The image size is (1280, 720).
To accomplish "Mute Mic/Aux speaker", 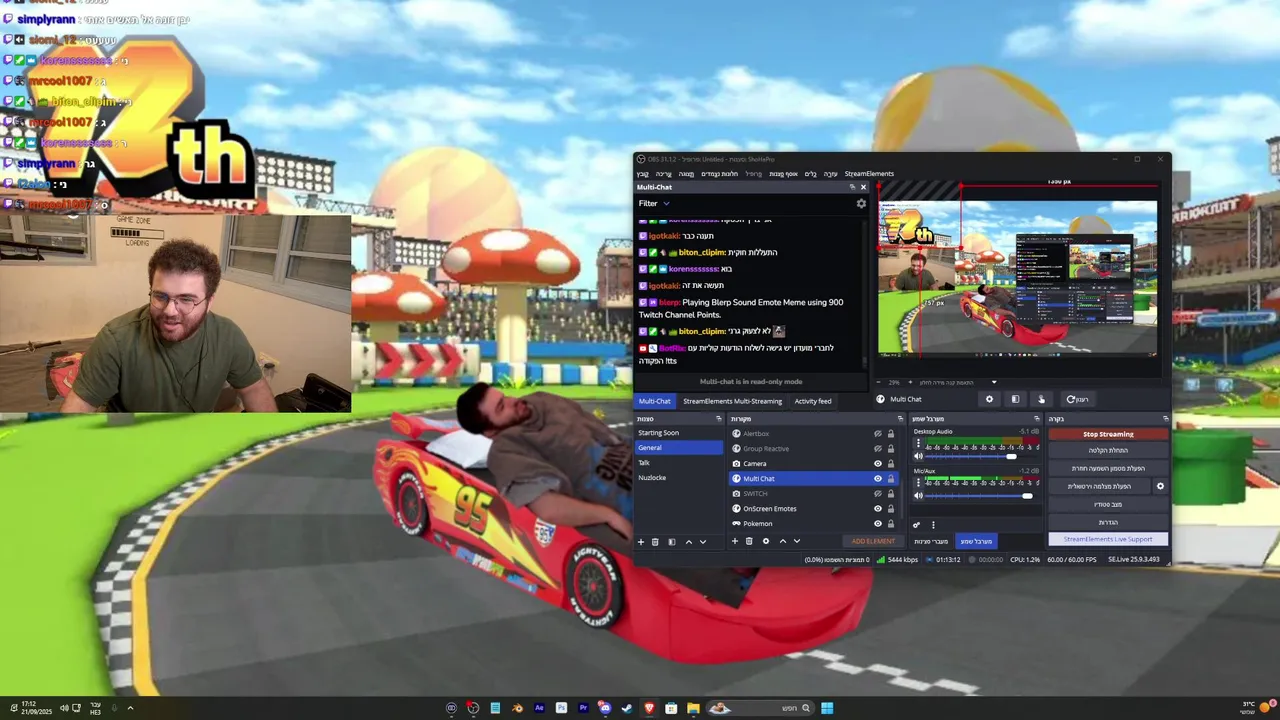I will click(x=918, y=495).
